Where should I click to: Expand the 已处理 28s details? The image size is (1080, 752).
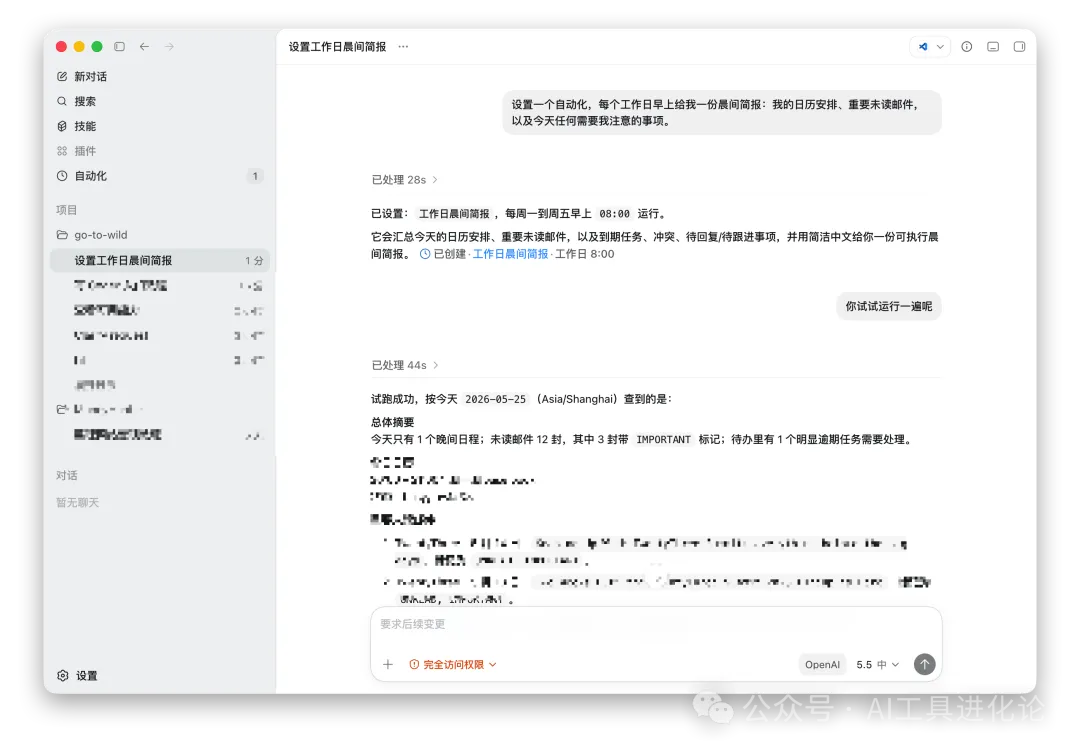point(404,180)
